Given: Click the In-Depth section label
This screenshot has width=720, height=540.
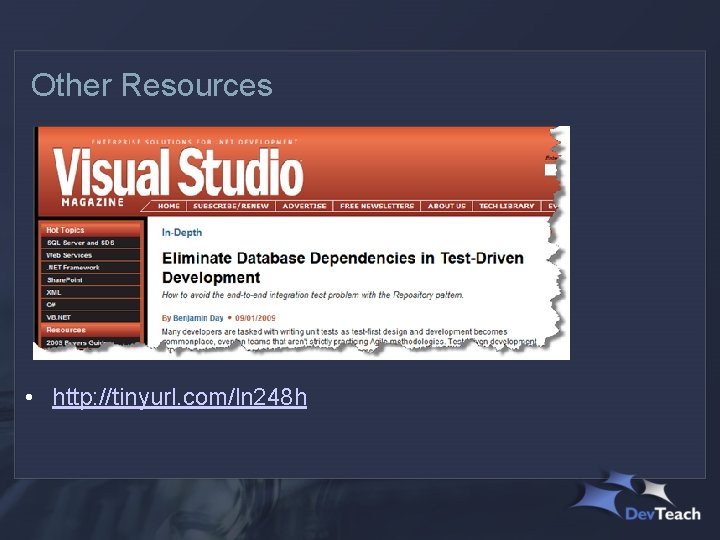Looking at the screenshot, I should [x=182, y=232].
